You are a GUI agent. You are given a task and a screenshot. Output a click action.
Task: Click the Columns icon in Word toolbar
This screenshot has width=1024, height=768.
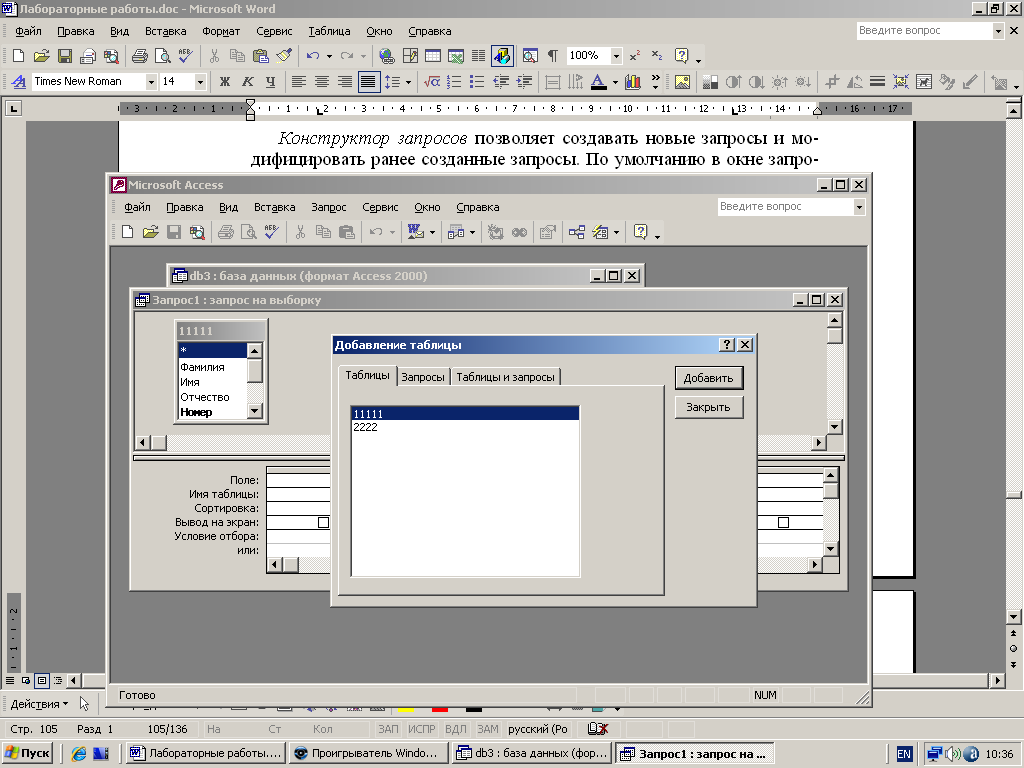(x=479, y=56)
